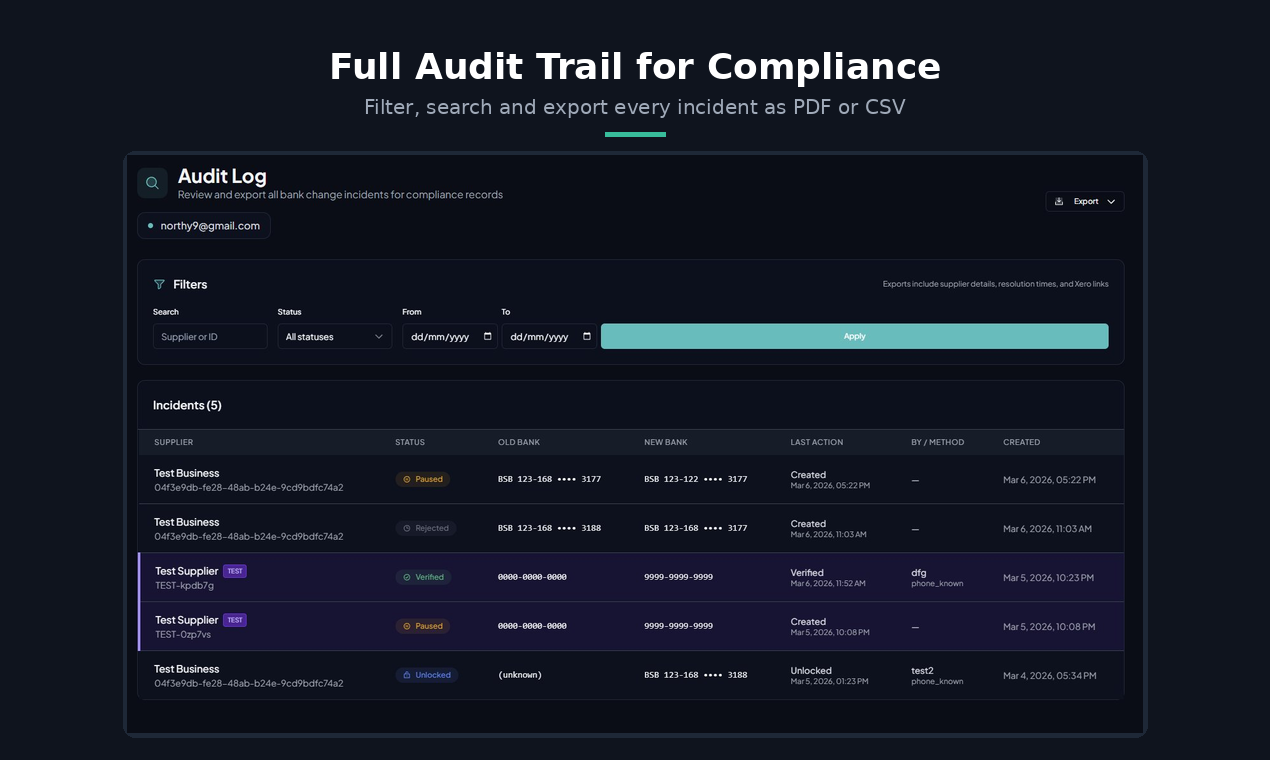
Task: Click new bank BSB 123-122 •••• 3177
Action: (696, 479)
